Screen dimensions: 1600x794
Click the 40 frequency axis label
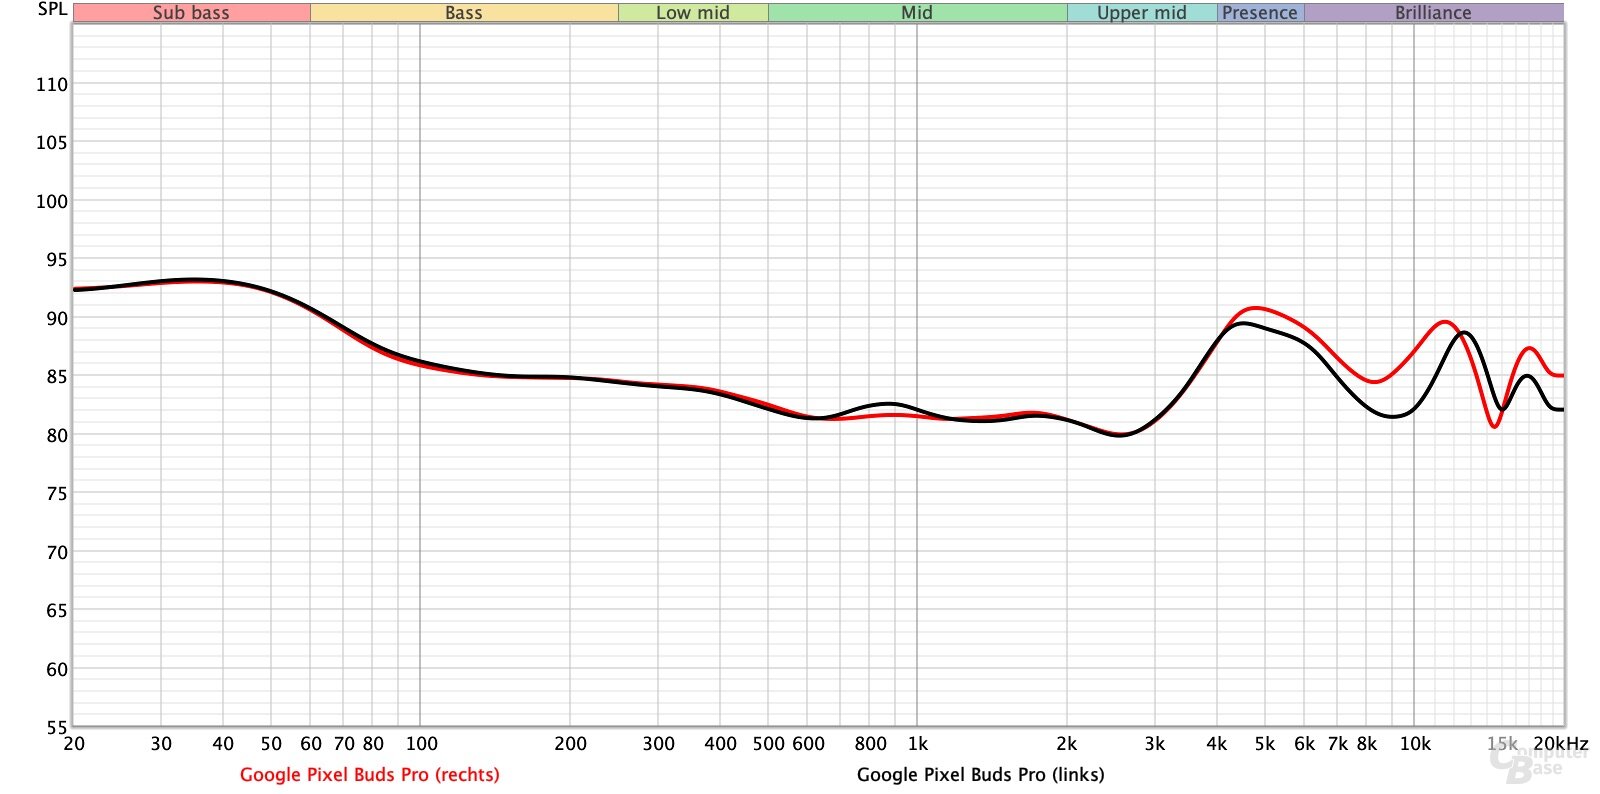(x=223, y=744)
